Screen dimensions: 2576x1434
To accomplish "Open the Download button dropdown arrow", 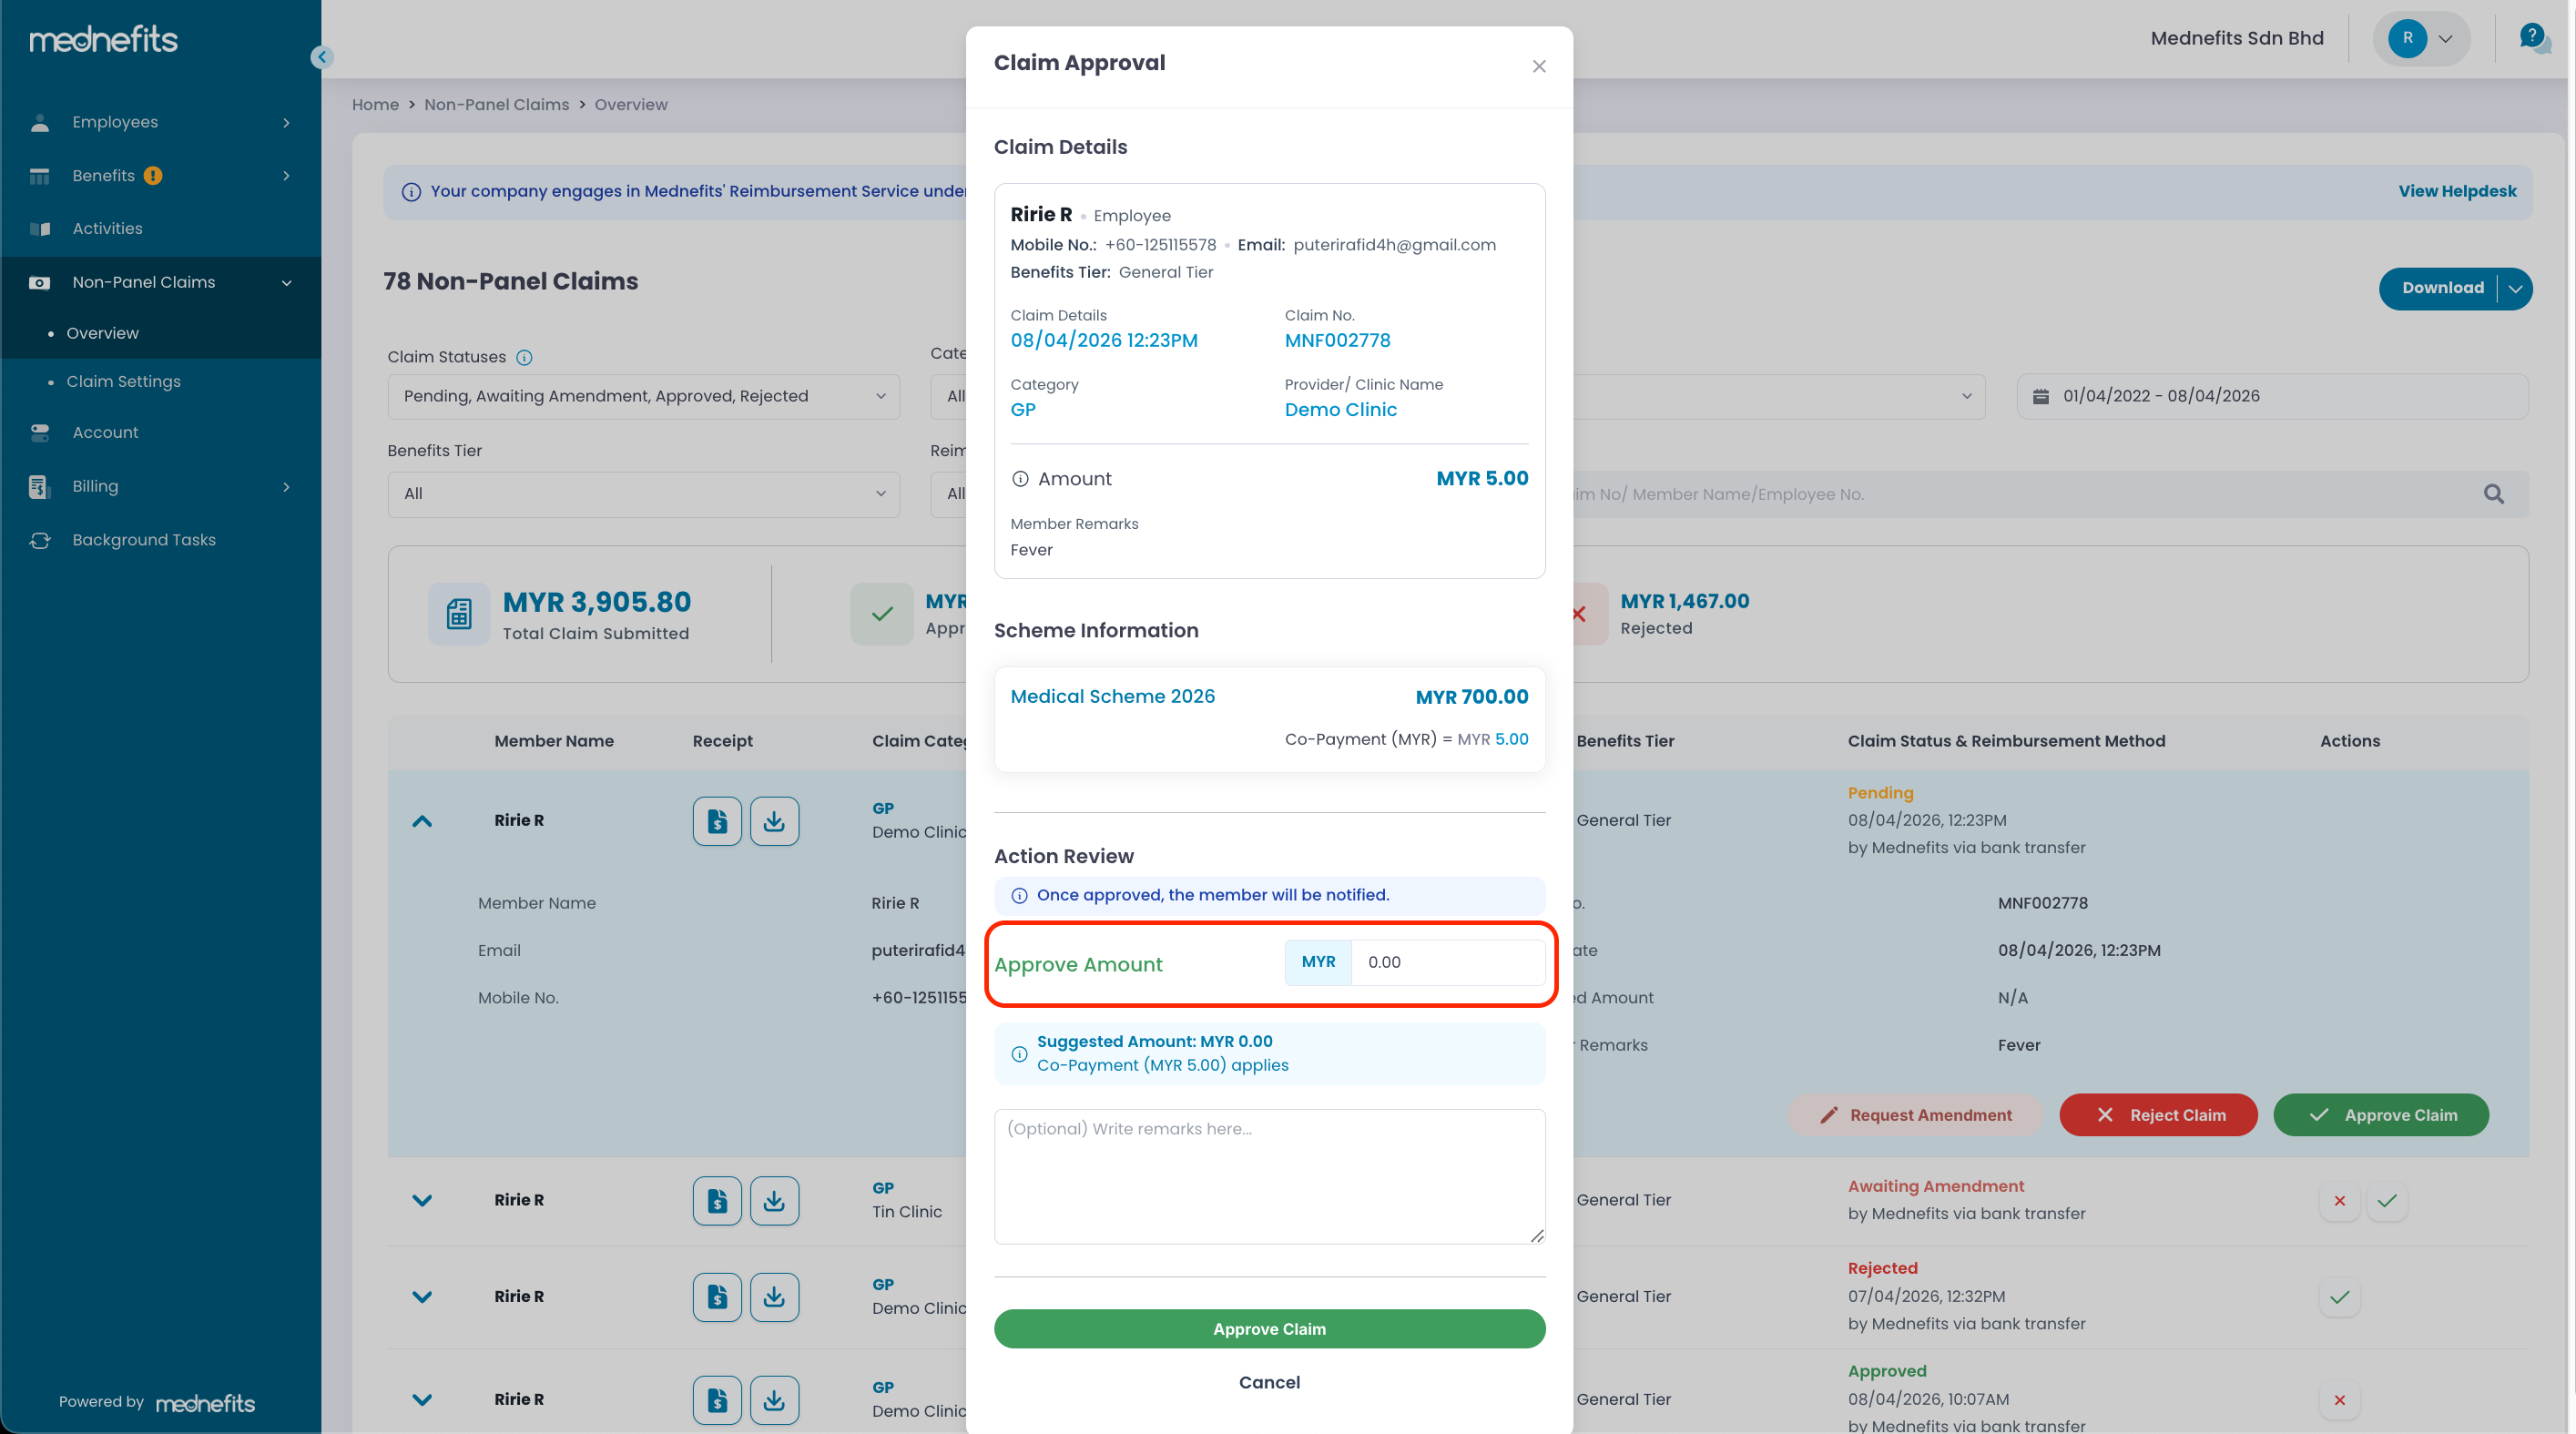I will pos(2516,289).
